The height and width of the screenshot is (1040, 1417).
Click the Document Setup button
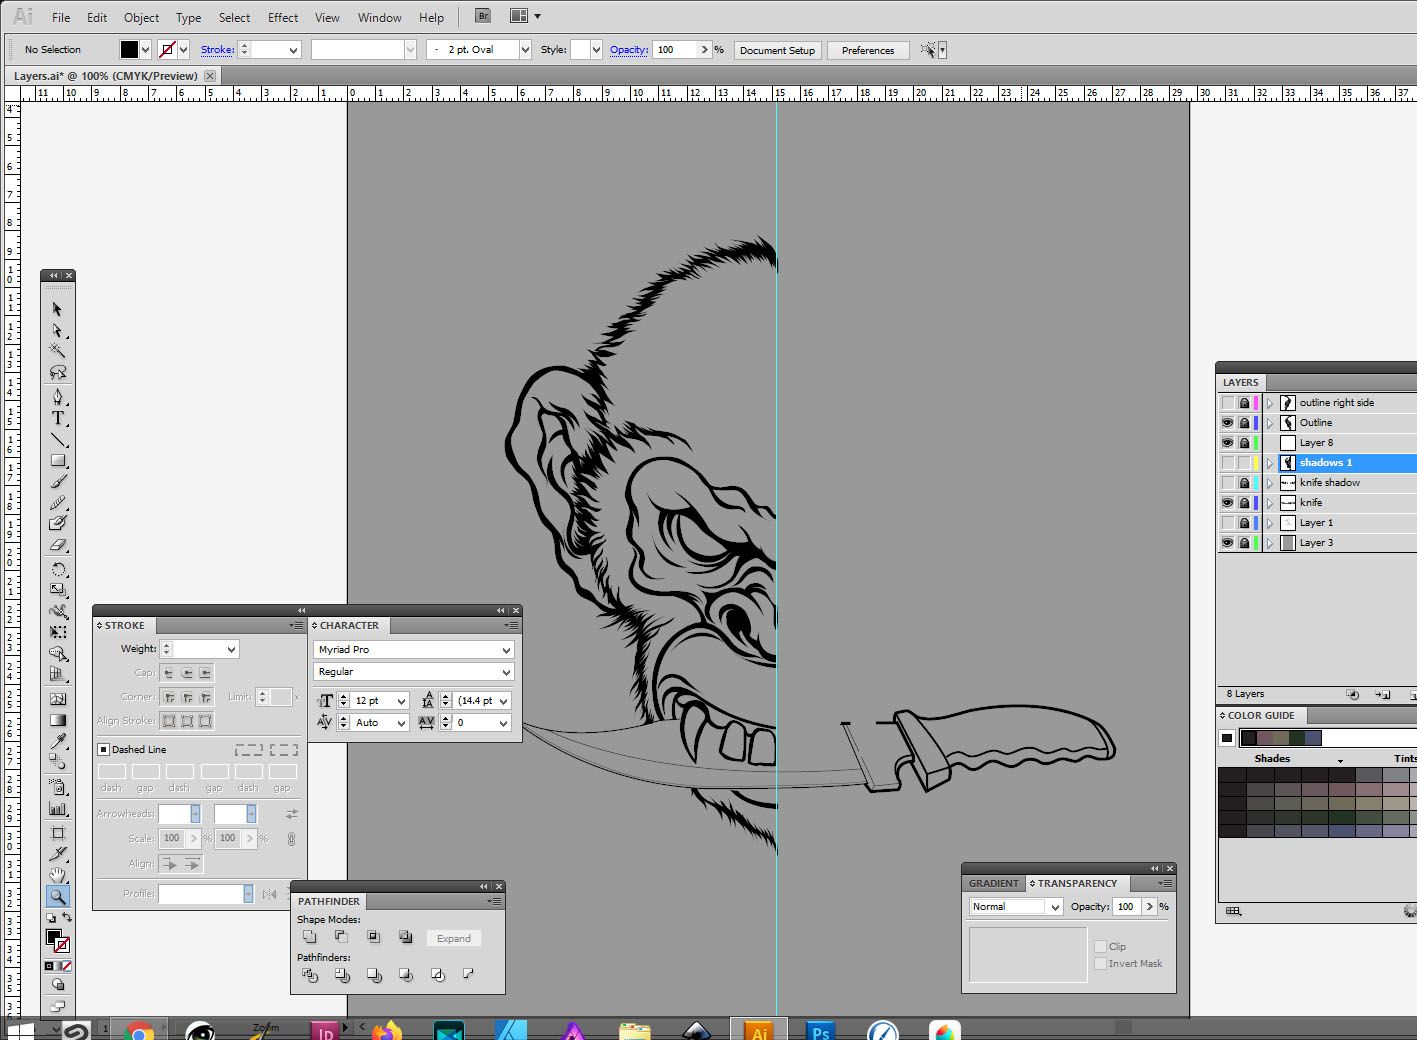(777, 50)
